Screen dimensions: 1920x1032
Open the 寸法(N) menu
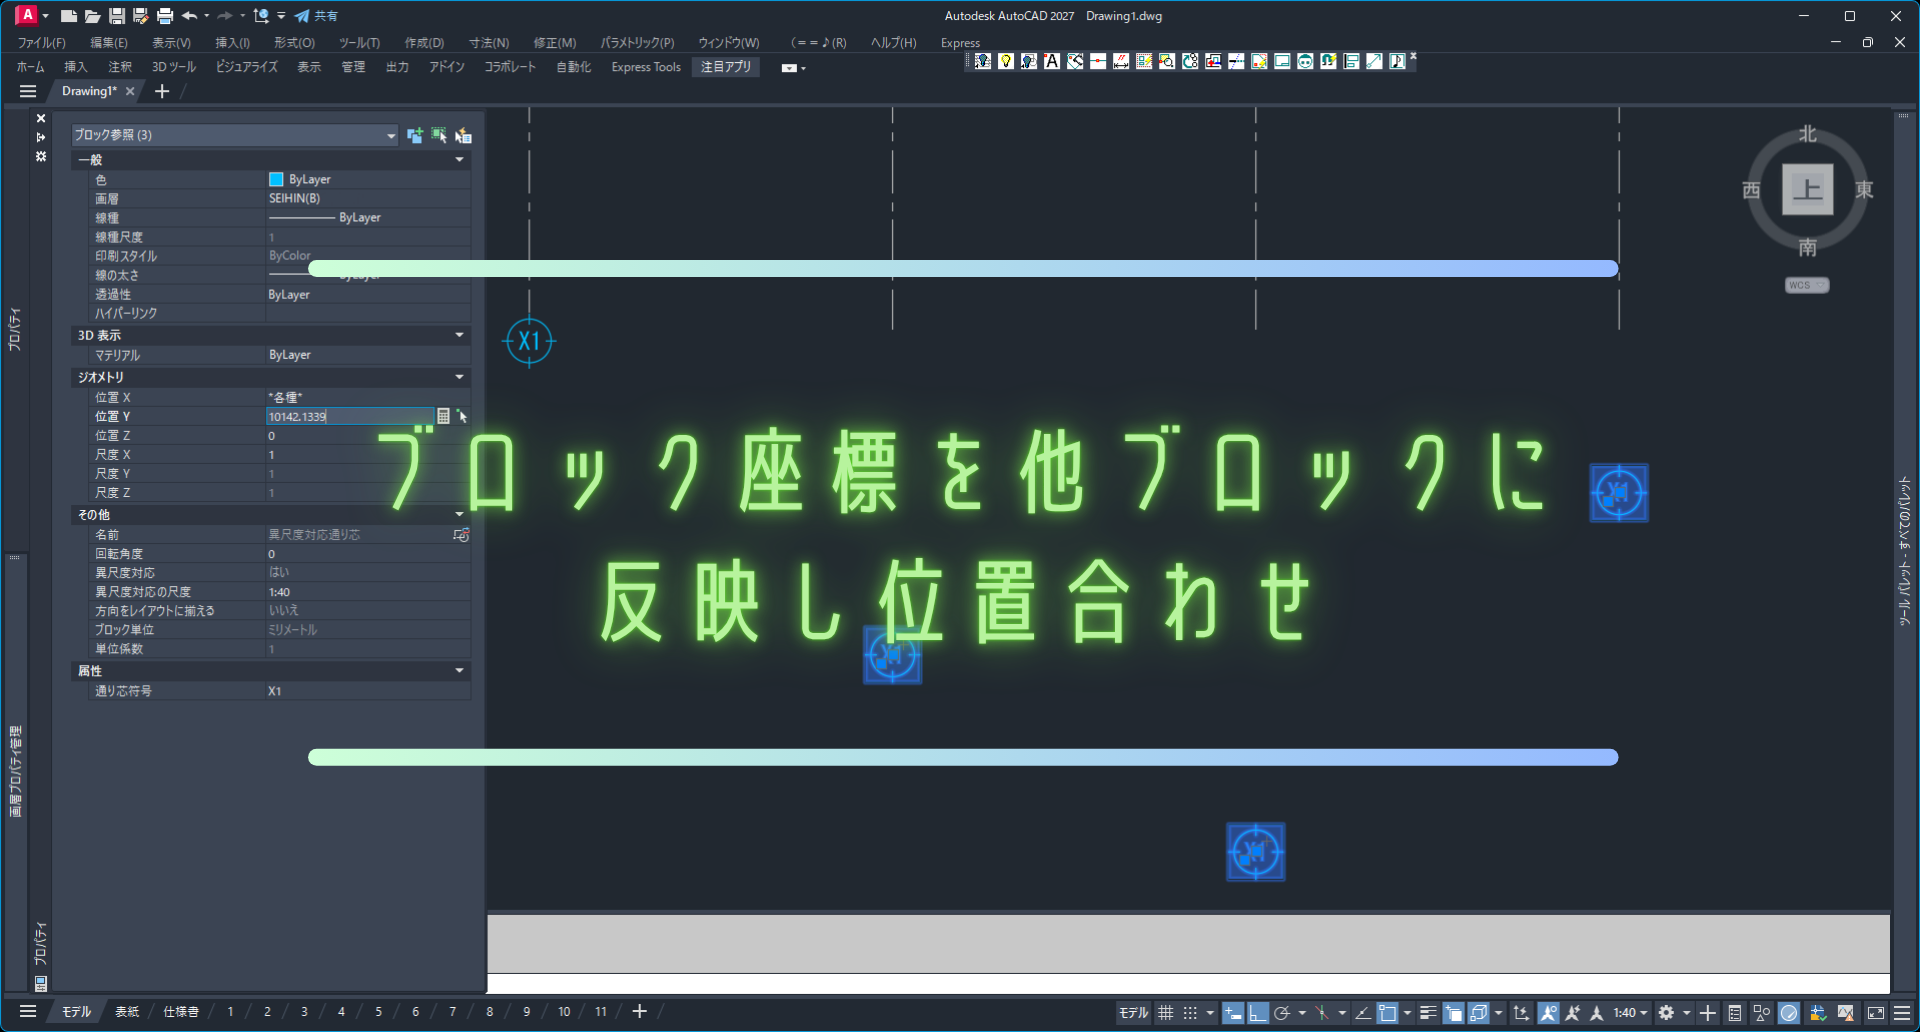(489, 43)
